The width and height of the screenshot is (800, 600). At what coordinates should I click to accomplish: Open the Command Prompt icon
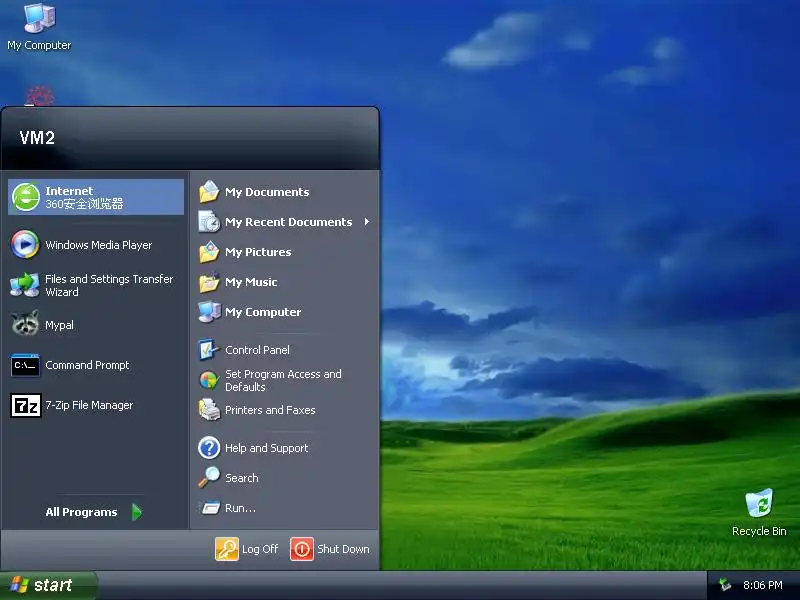(26, 365)
